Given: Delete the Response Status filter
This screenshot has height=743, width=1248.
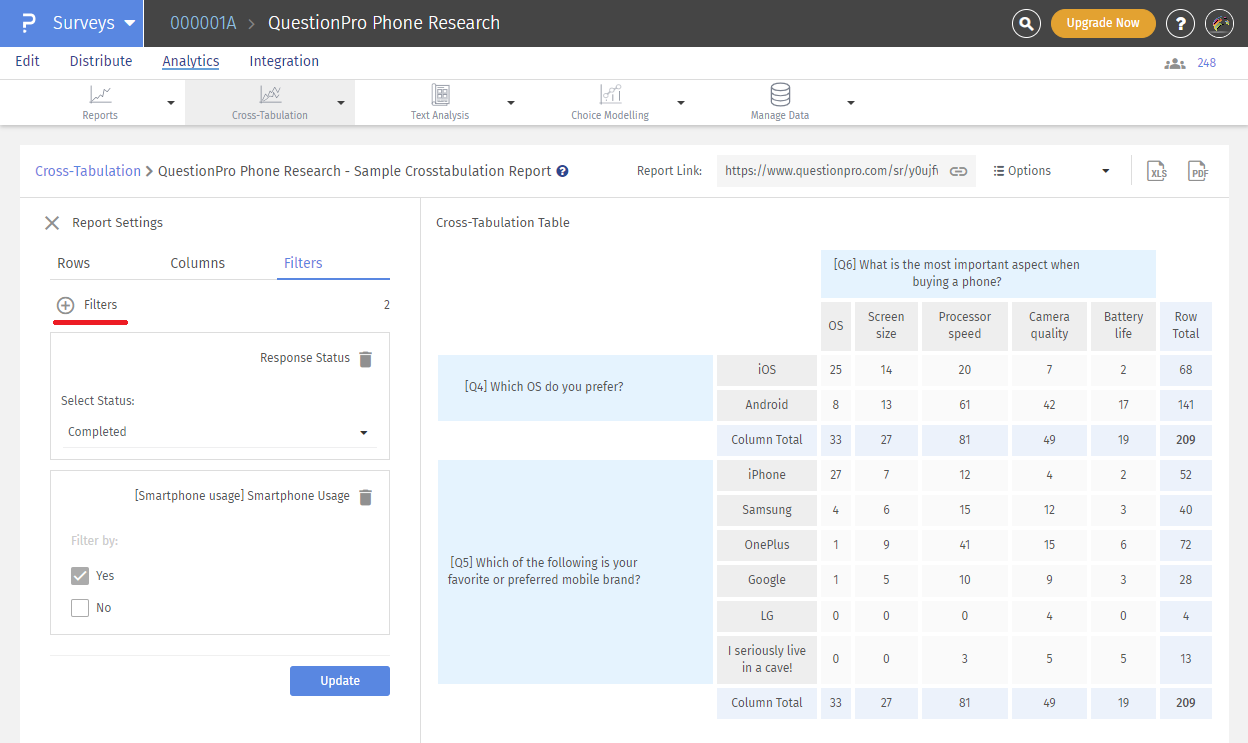Looking at the screenshot, I should click(366, 359).
